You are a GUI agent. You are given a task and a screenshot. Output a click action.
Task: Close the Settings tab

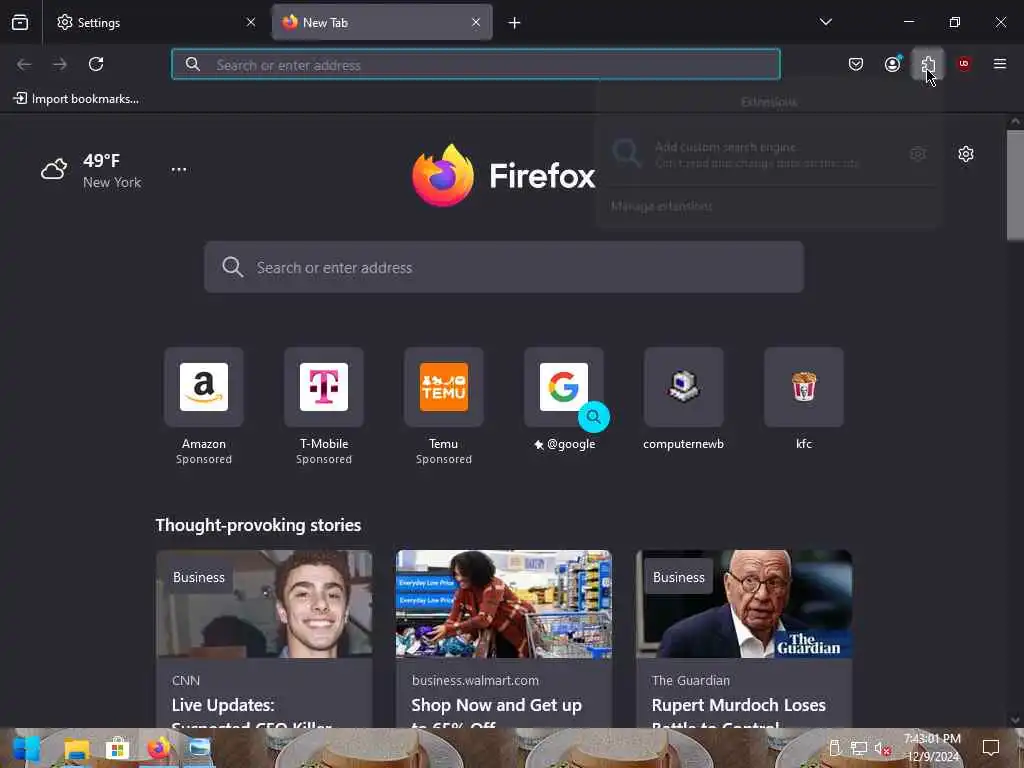[251, 22]
